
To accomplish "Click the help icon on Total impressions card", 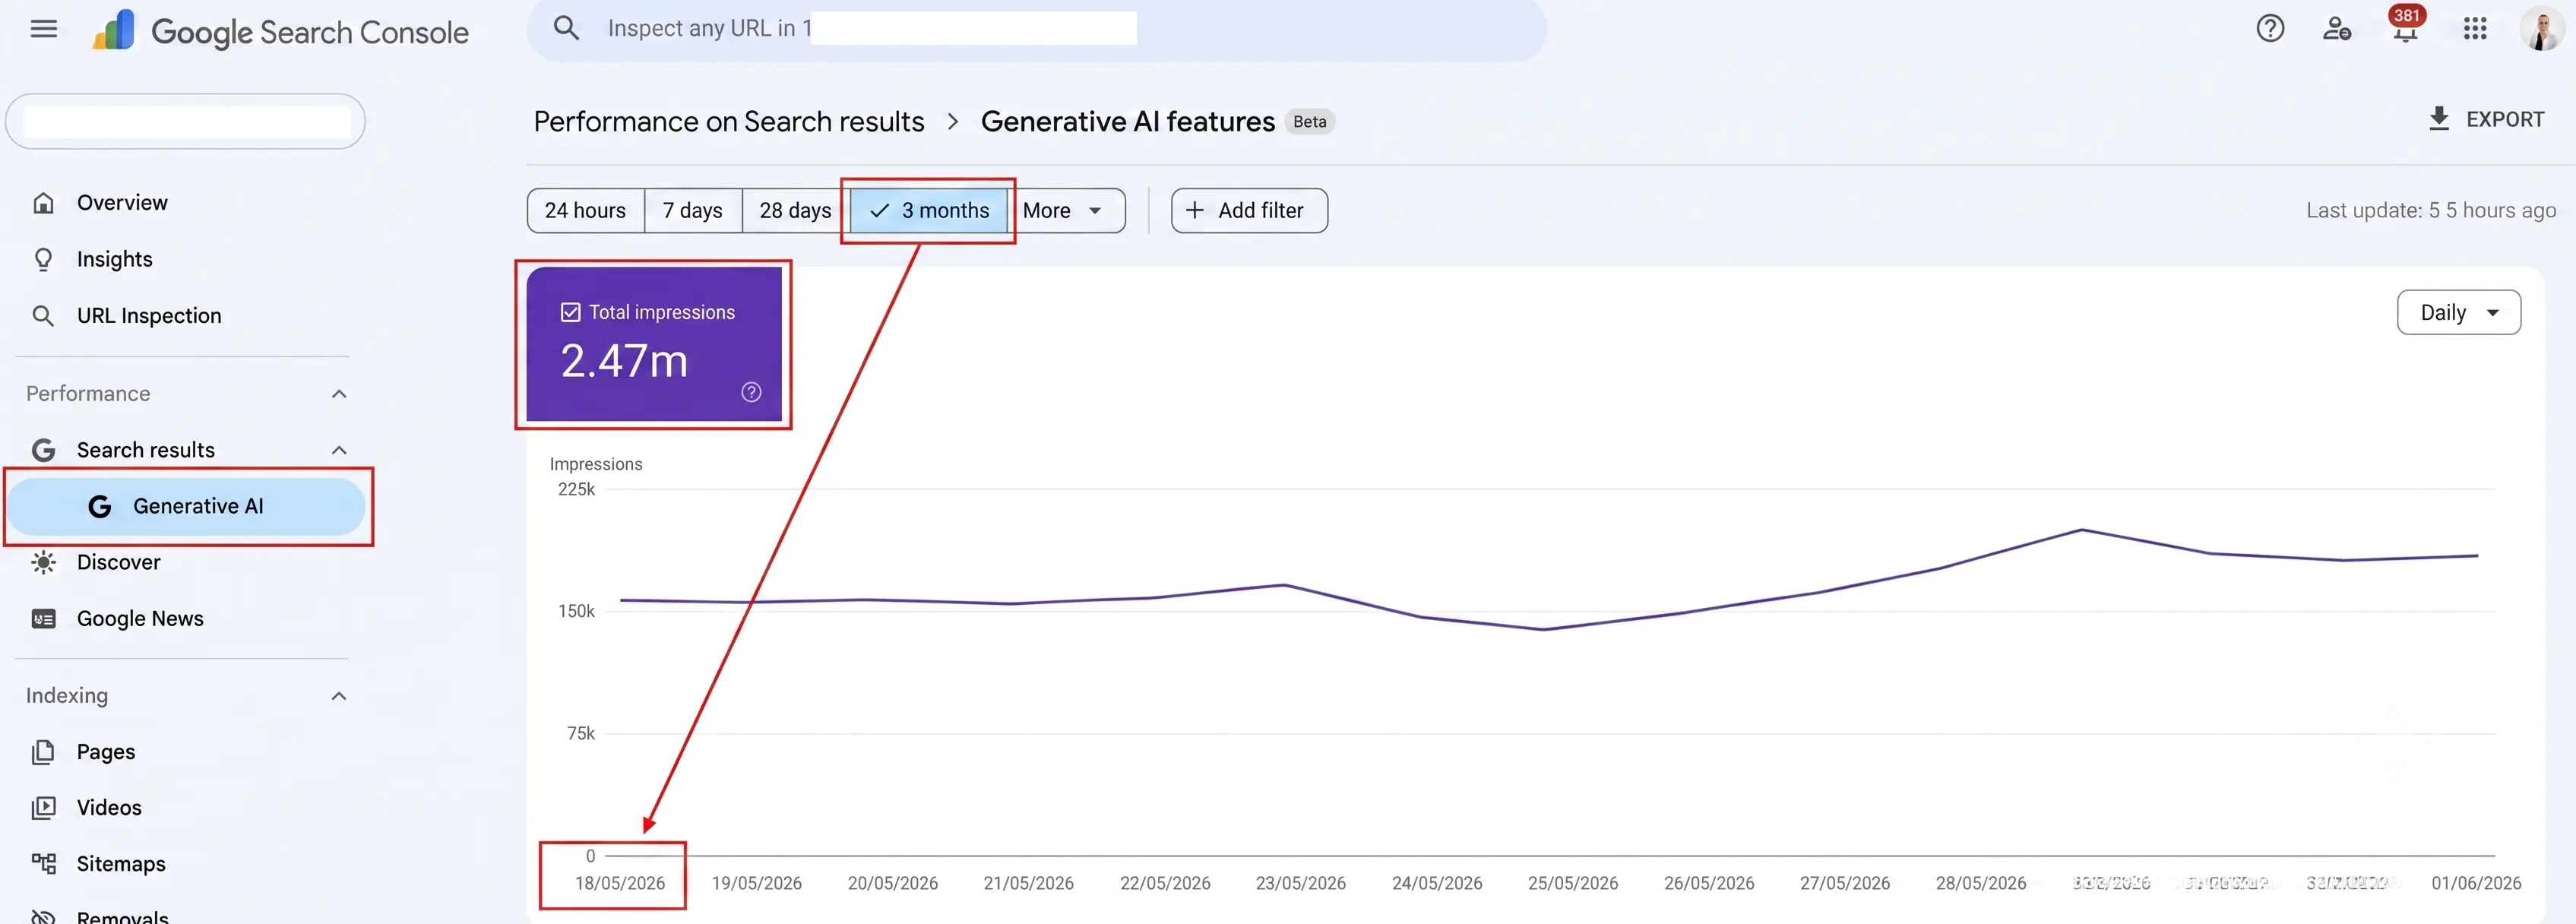I will click(751, 392).
